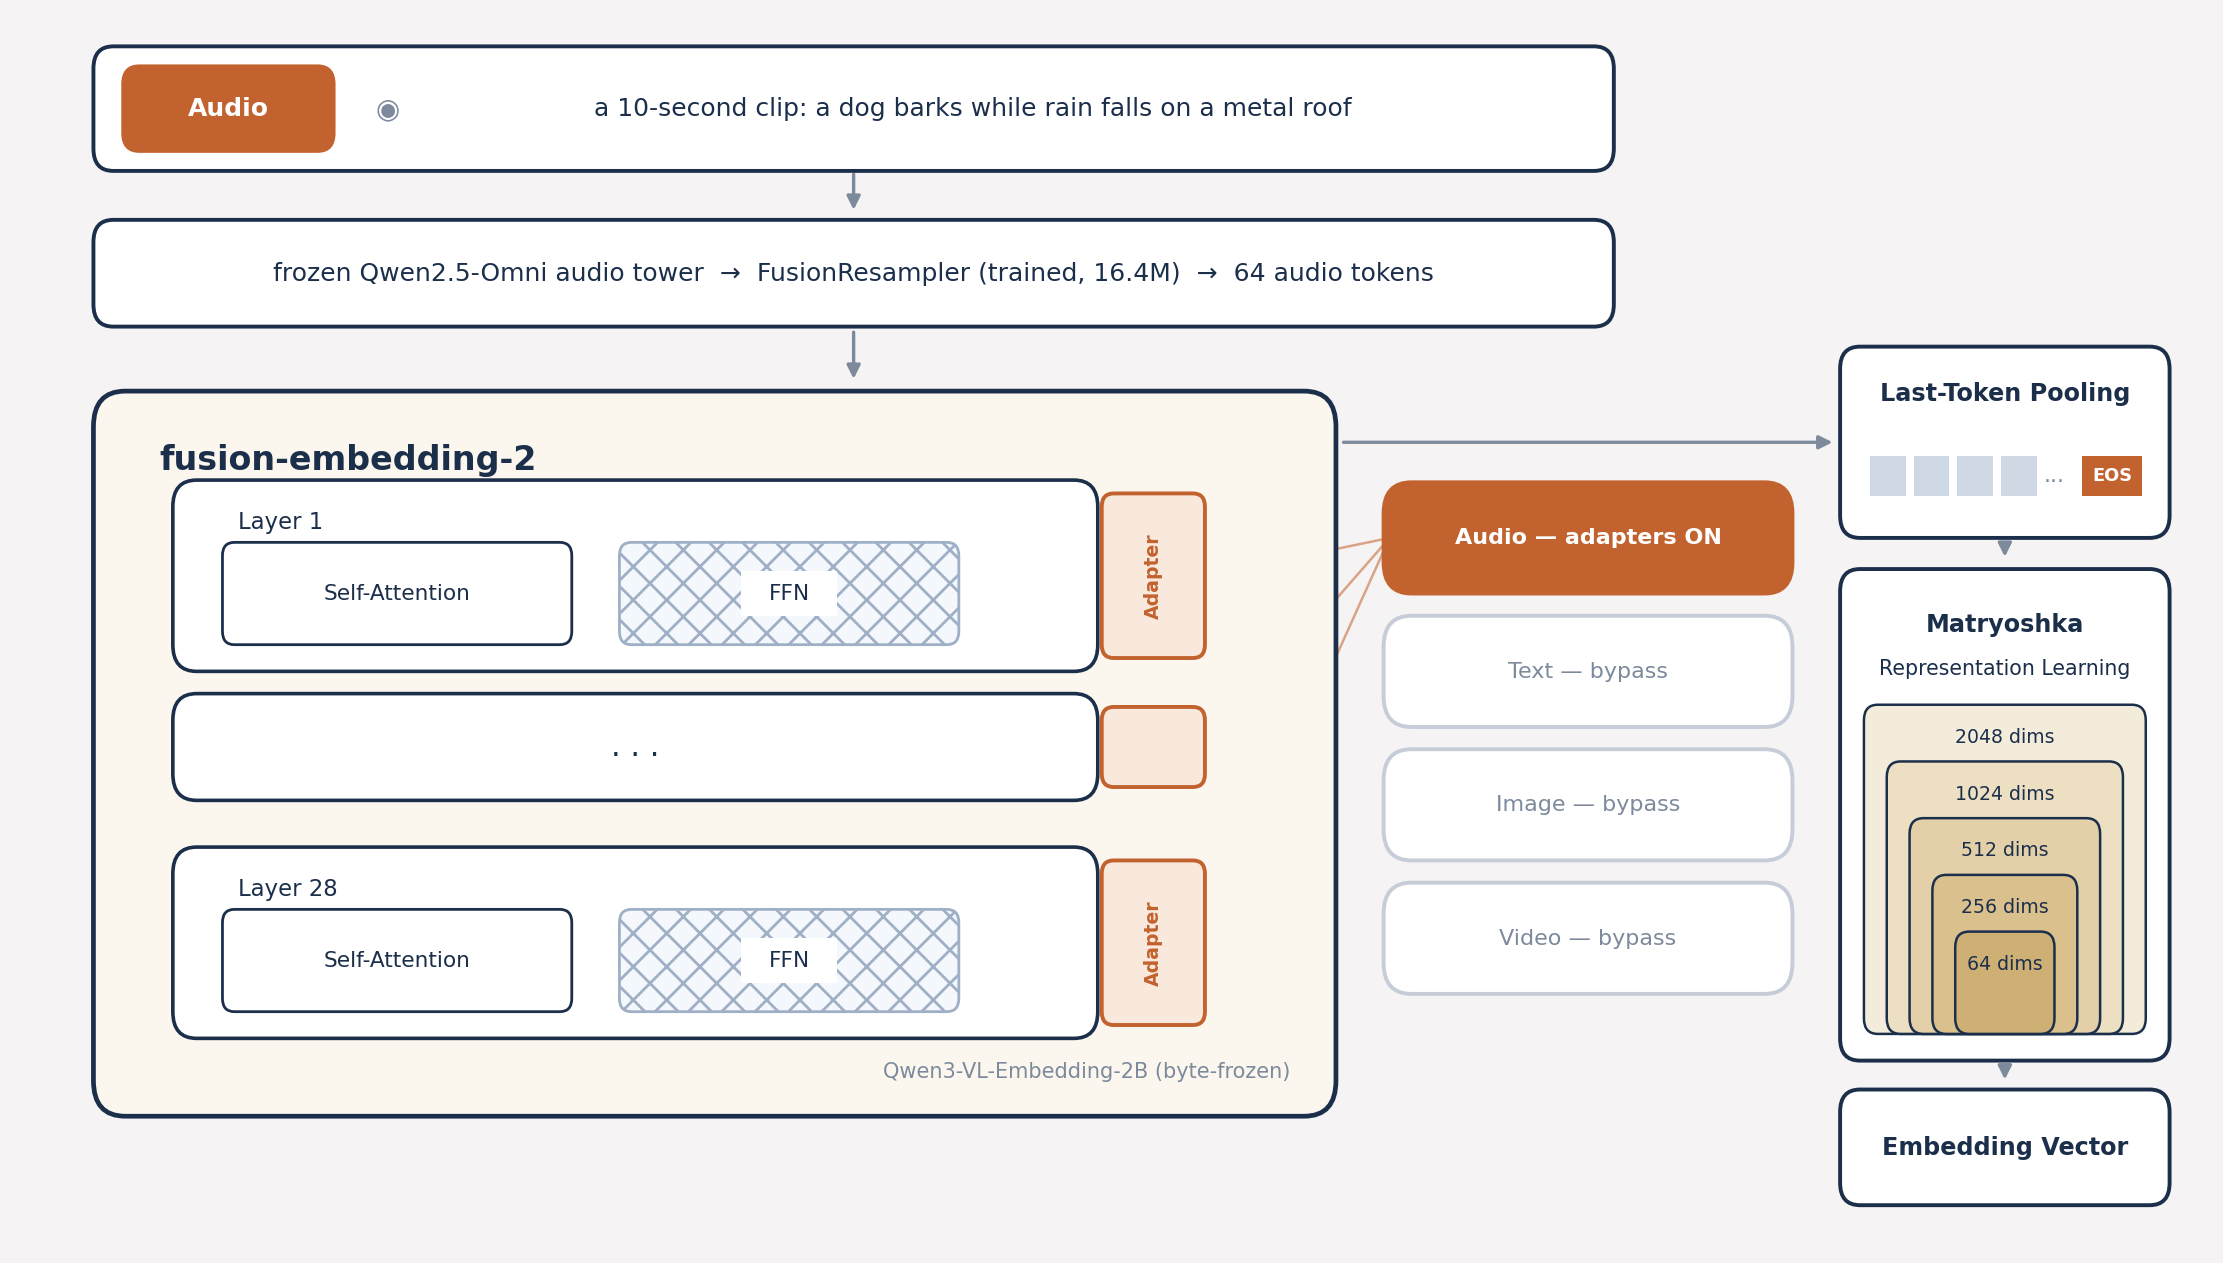Select the 1024 dims label

[x=2005, y=794]
